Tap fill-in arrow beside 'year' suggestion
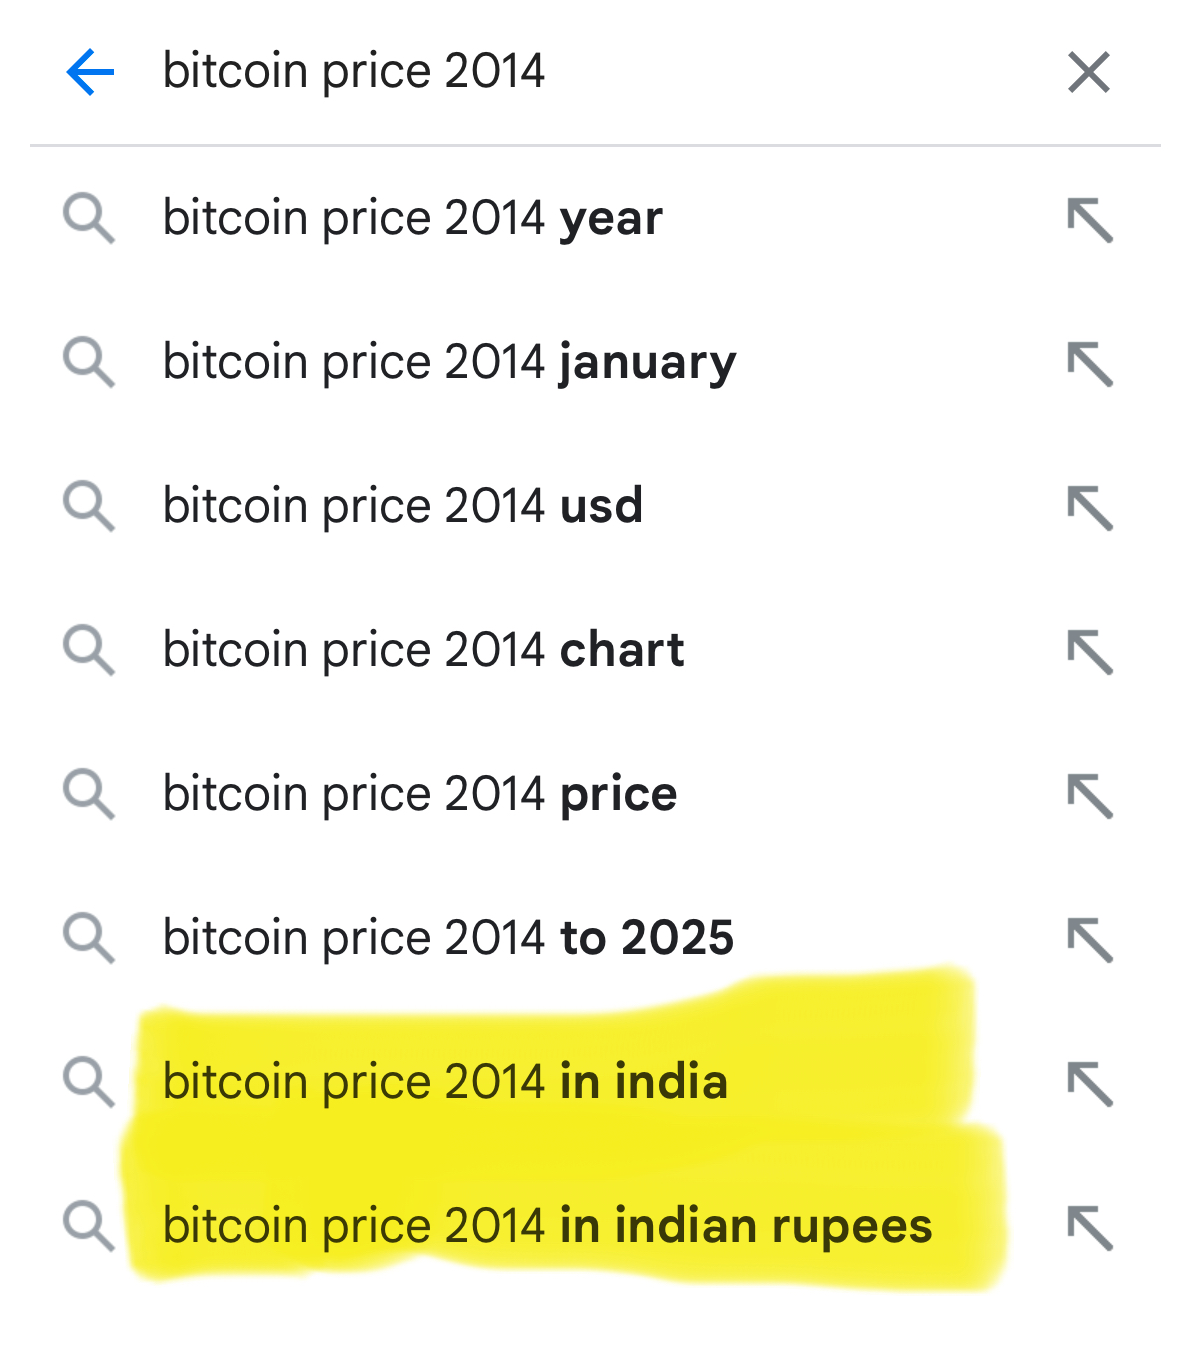The width and height of the screenshot is (1179, 1351). tap(1089, 220)
